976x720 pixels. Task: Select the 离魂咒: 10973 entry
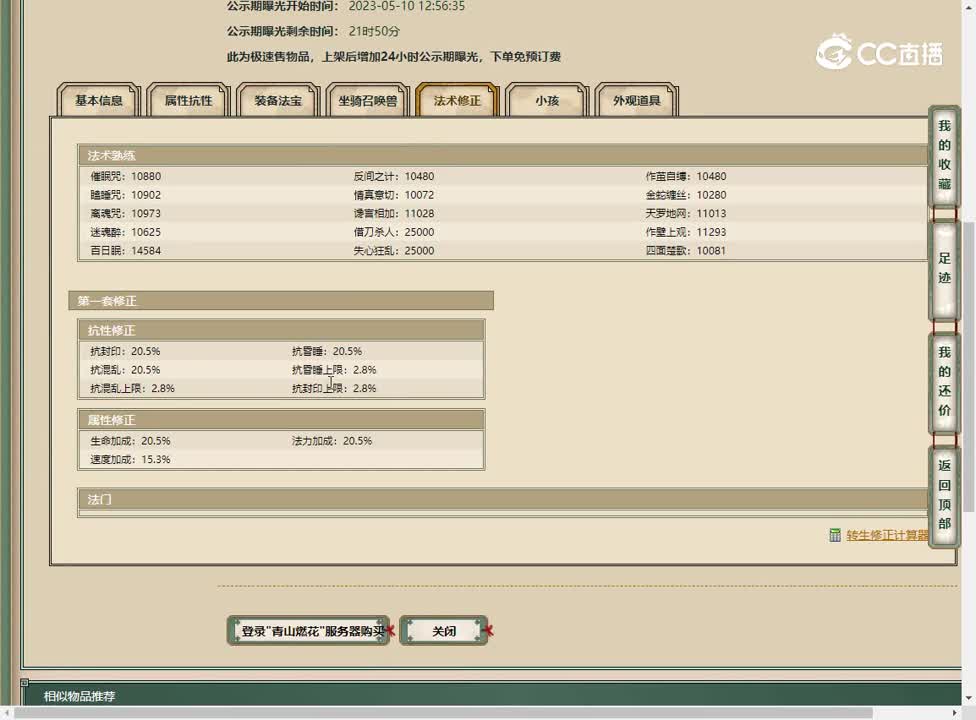click(x=126, y=213)
